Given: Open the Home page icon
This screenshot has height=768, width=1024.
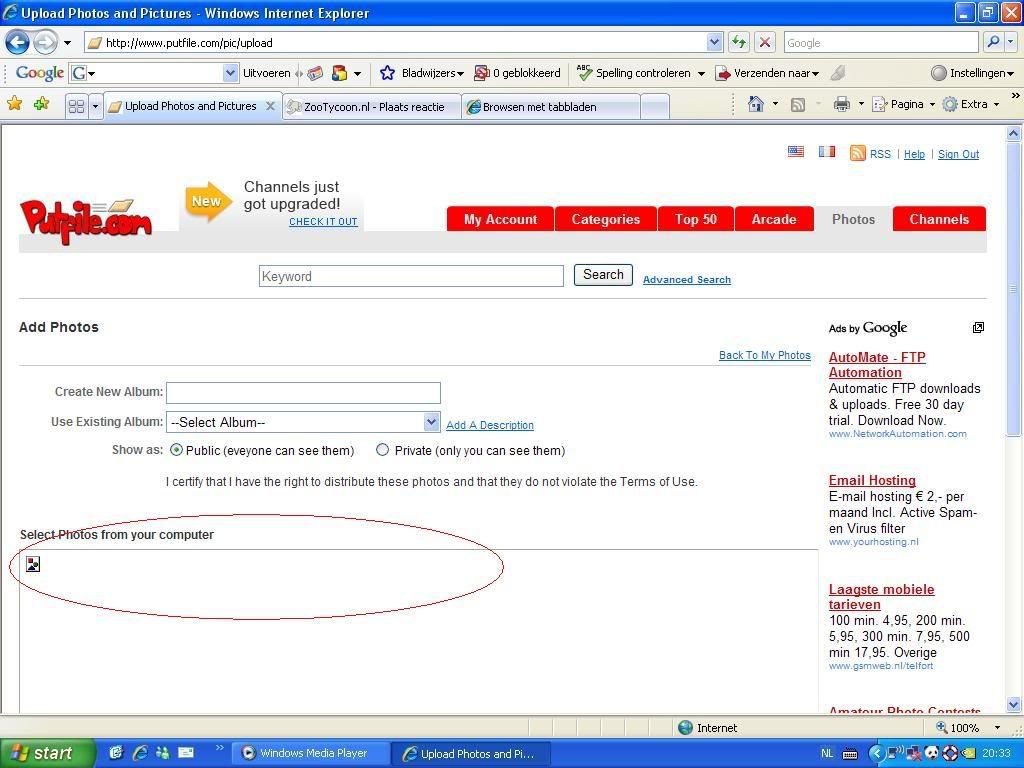Looking at the screenshot, I should [x=756, y=104].
